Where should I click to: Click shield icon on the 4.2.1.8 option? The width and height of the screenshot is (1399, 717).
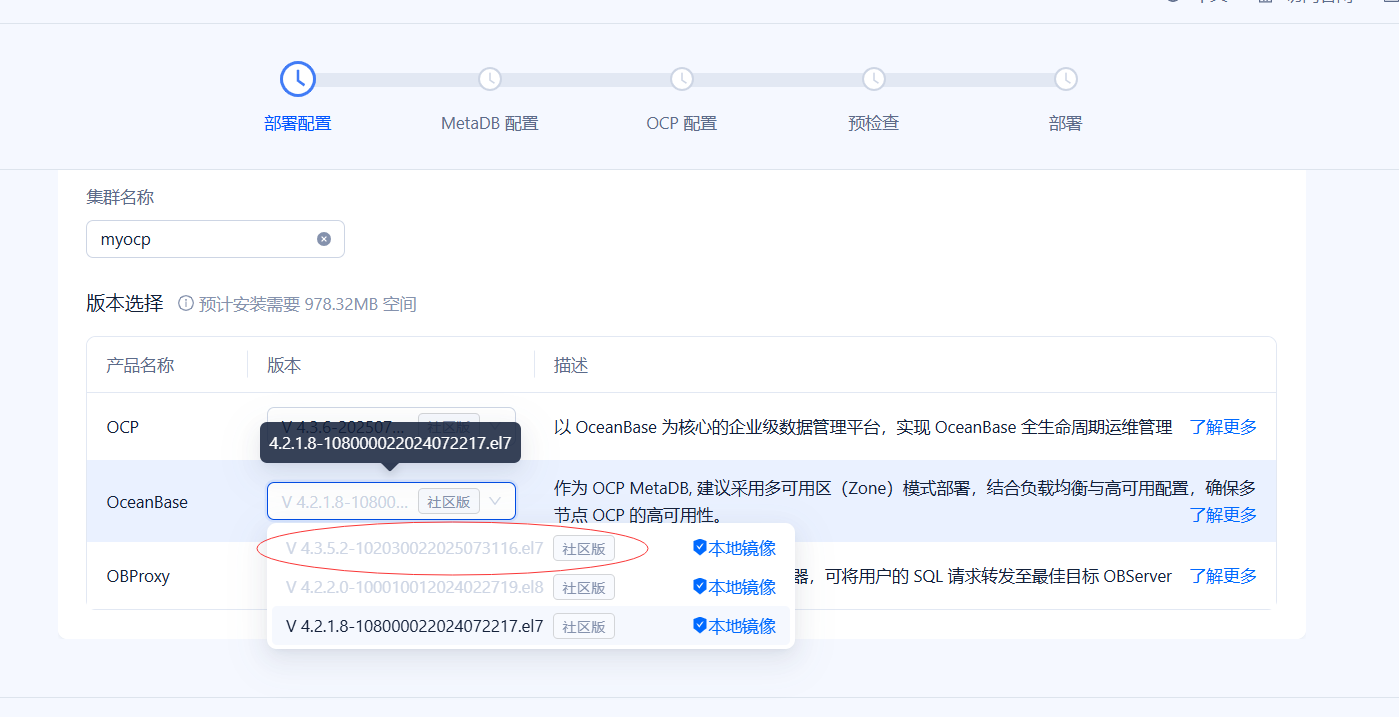(700, 625)
